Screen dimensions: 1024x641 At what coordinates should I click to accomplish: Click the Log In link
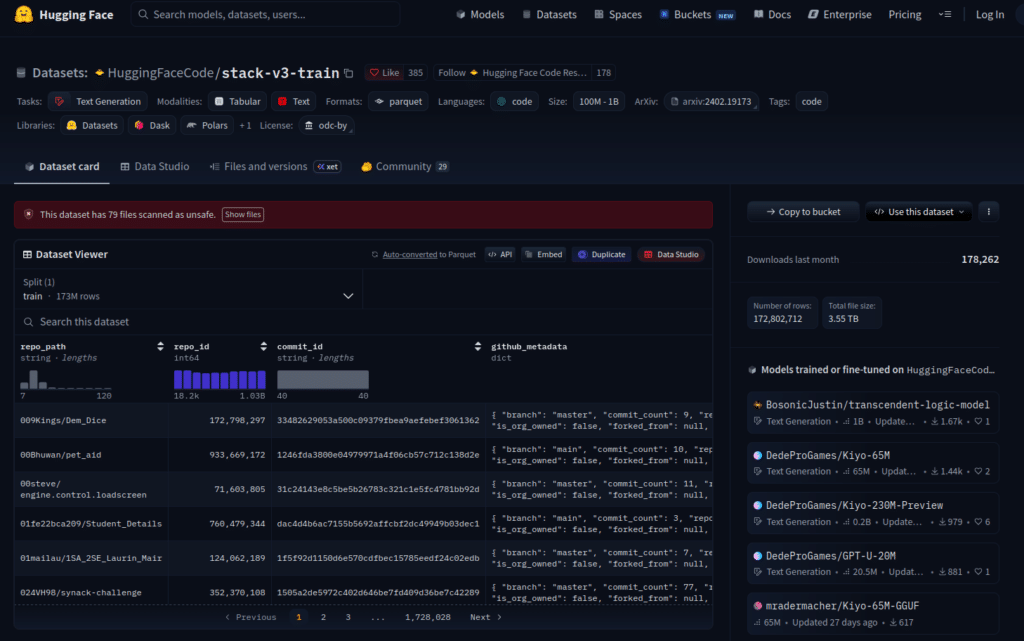989,14
